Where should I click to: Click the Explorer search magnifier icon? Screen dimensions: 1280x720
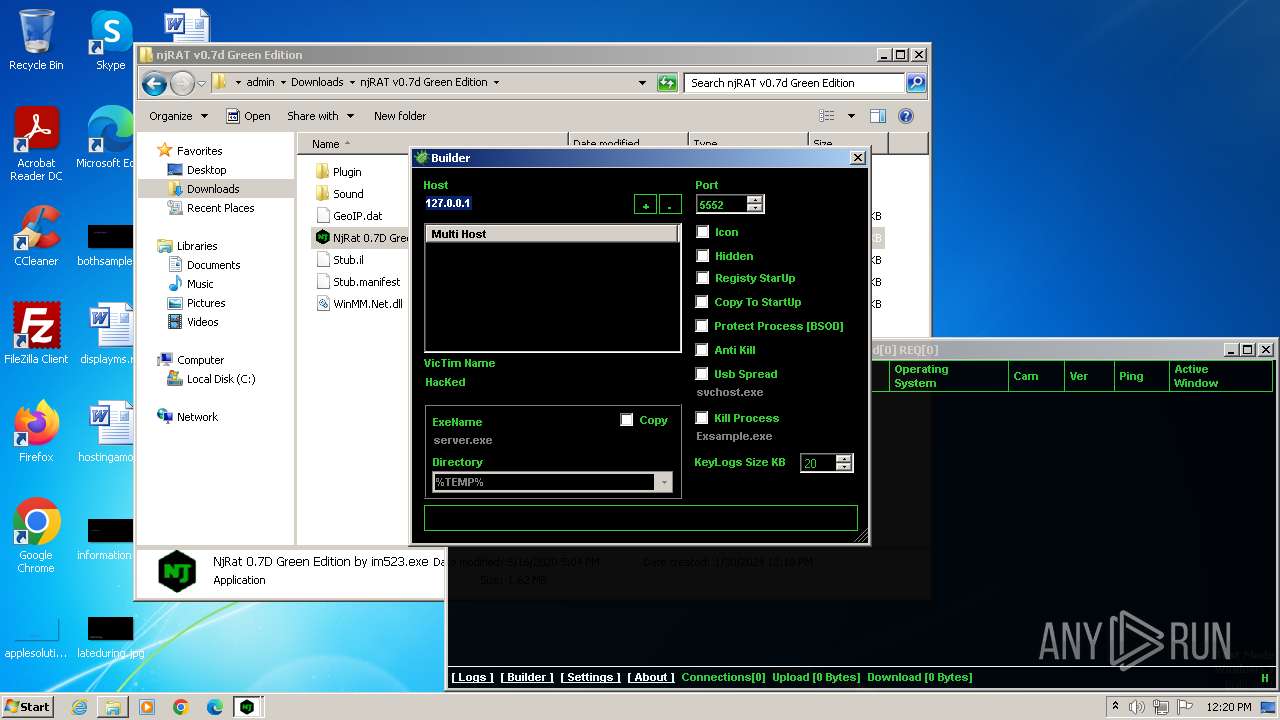coord(915,83)
